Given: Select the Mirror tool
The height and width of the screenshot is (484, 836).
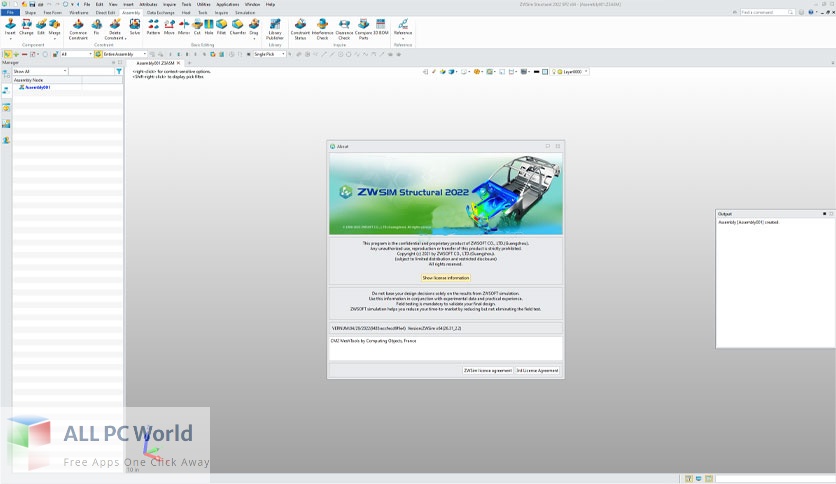Looking at the screenshot, I should [x=183, y=27].
